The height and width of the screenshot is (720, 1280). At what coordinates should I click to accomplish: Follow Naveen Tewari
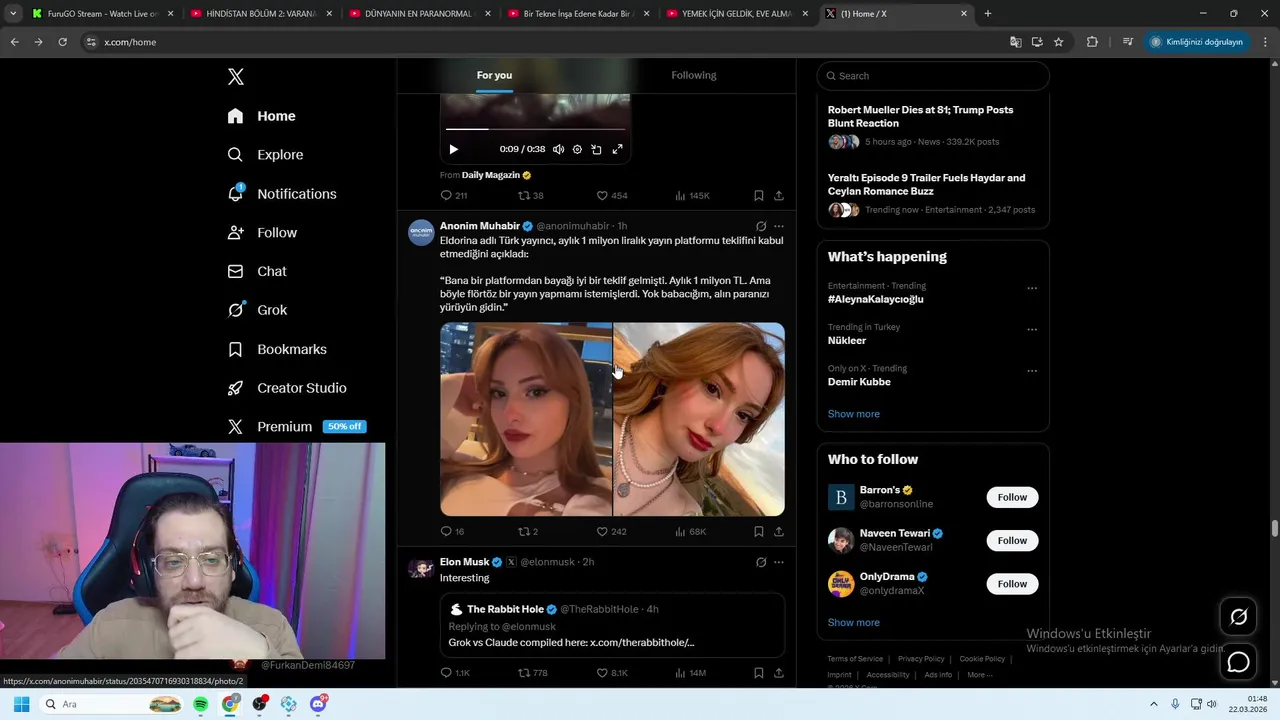[x=1012, y=540]
